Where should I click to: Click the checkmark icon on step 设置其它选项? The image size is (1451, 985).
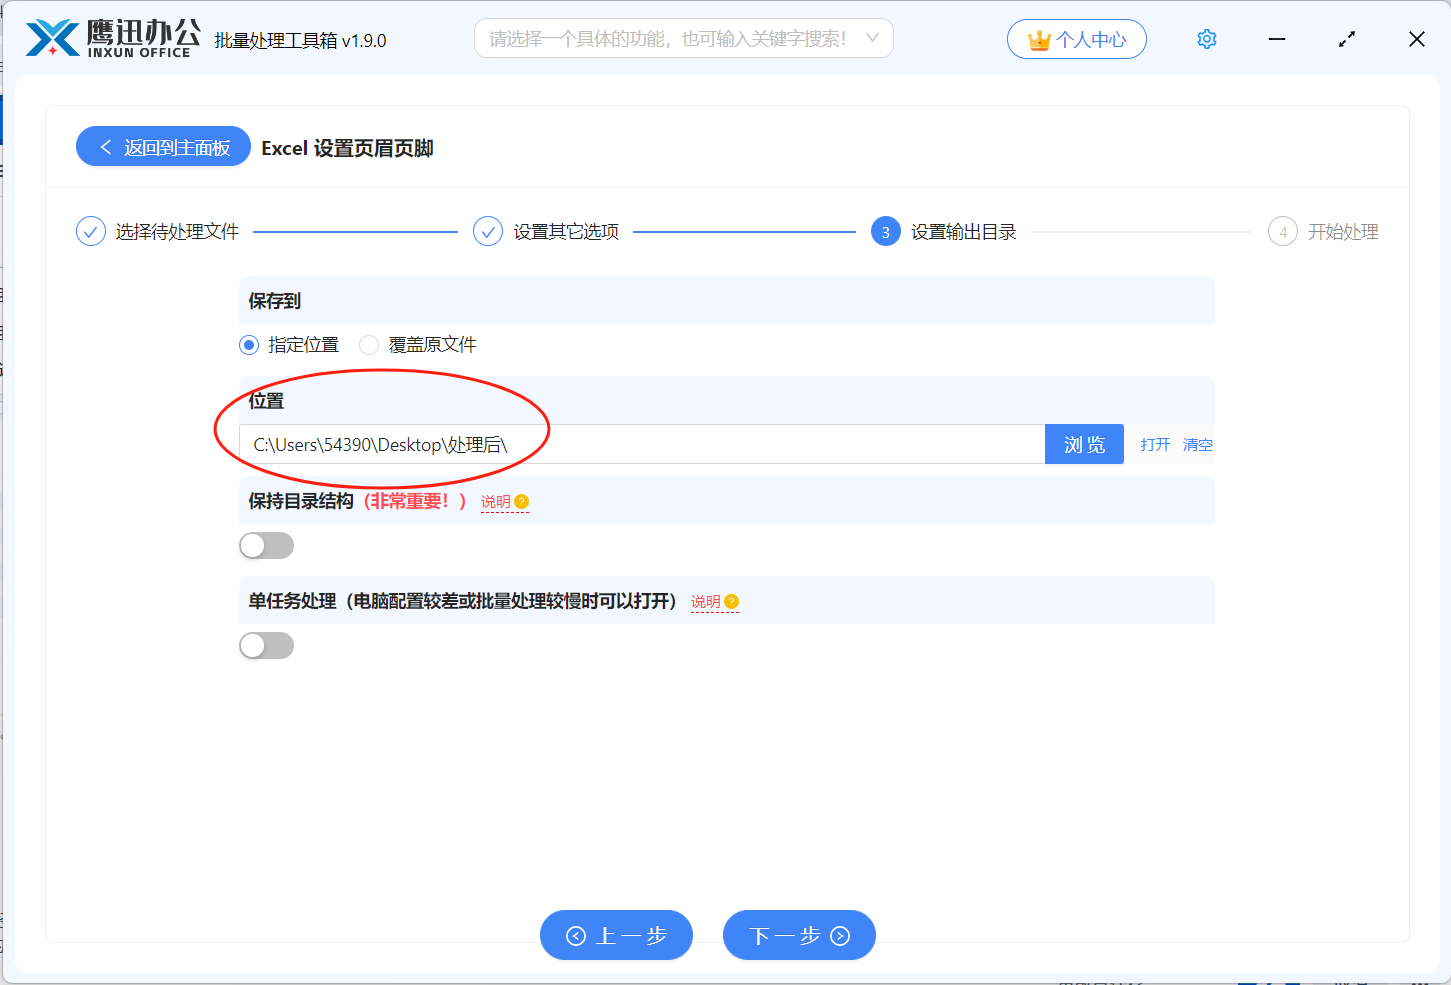(487, 231)
